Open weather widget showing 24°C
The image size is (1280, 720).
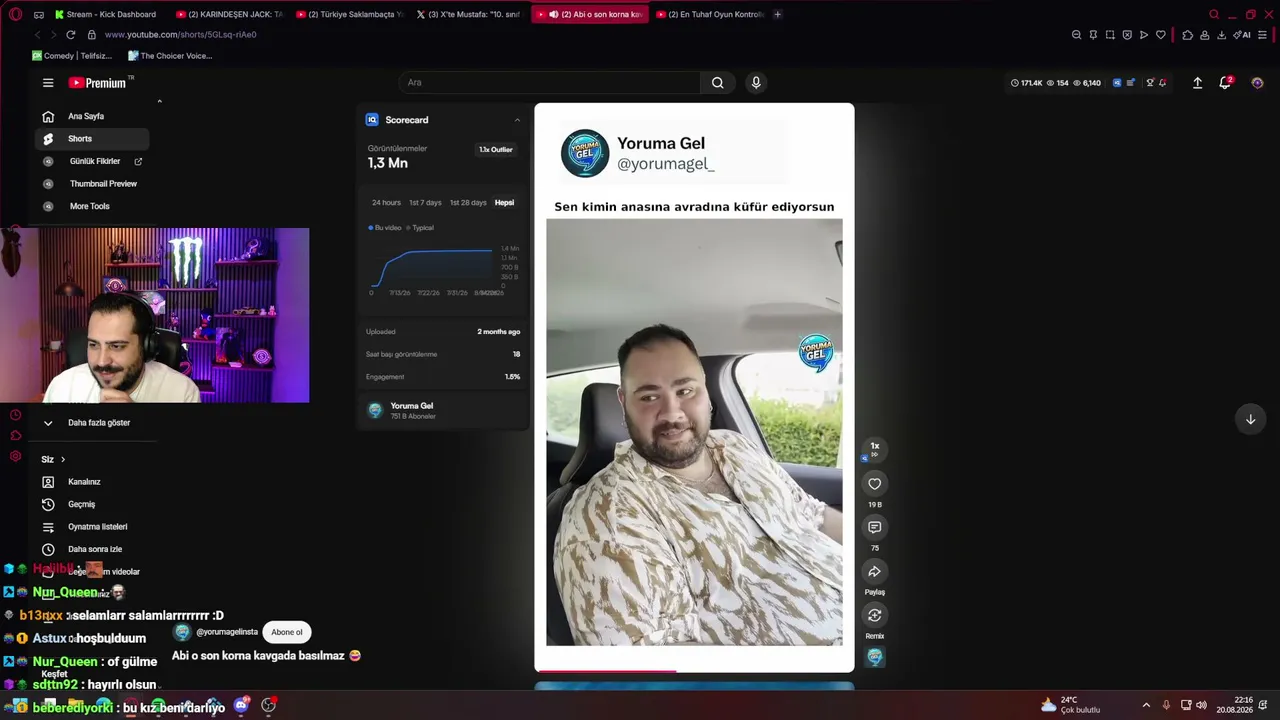[1070, 705]
